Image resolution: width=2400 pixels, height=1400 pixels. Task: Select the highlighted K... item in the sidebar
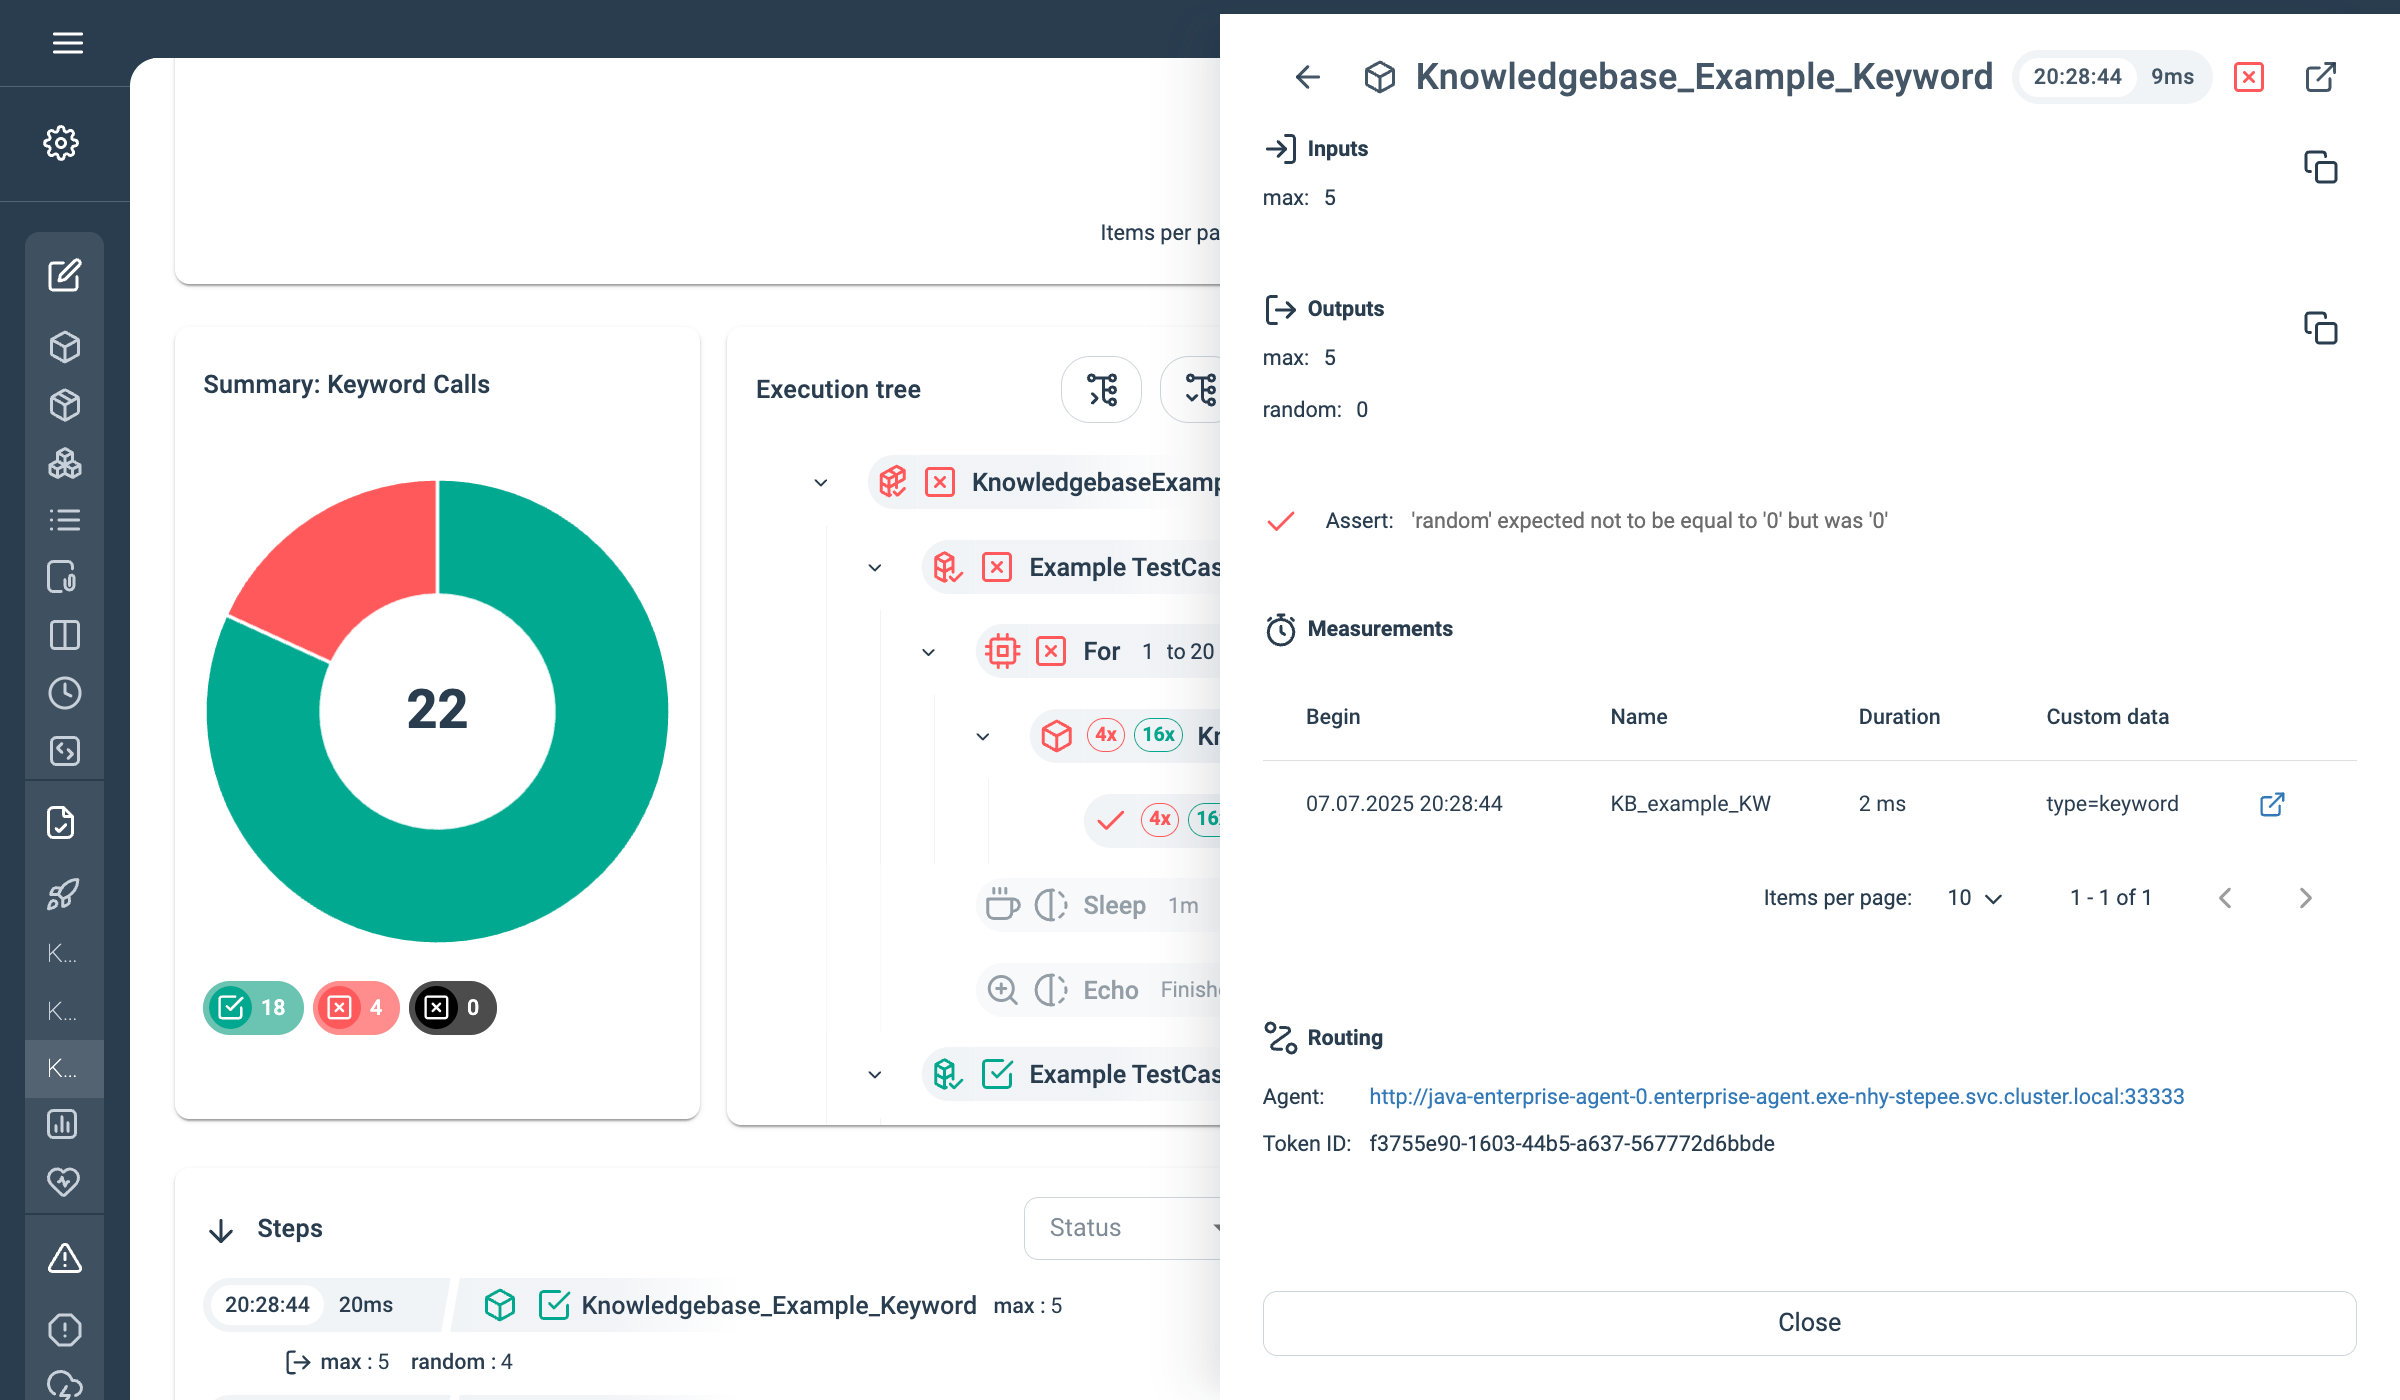(62, 1068)
